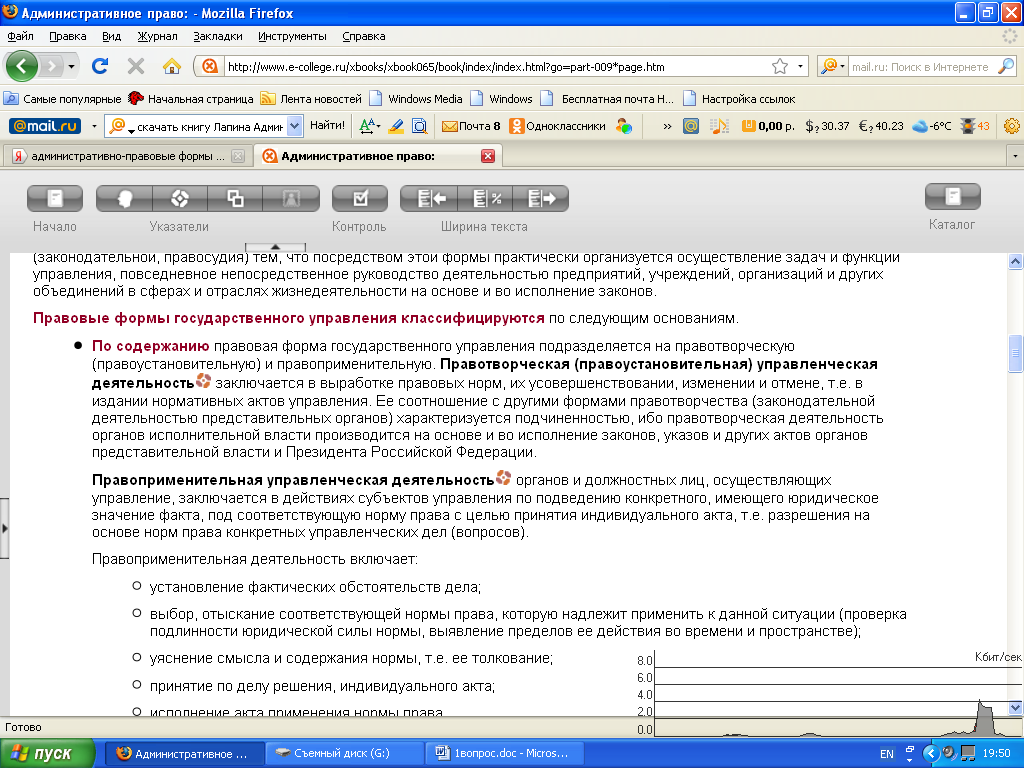
Task: Open the Правка menu
Action: pyautogui.click(x=67, y=37)
